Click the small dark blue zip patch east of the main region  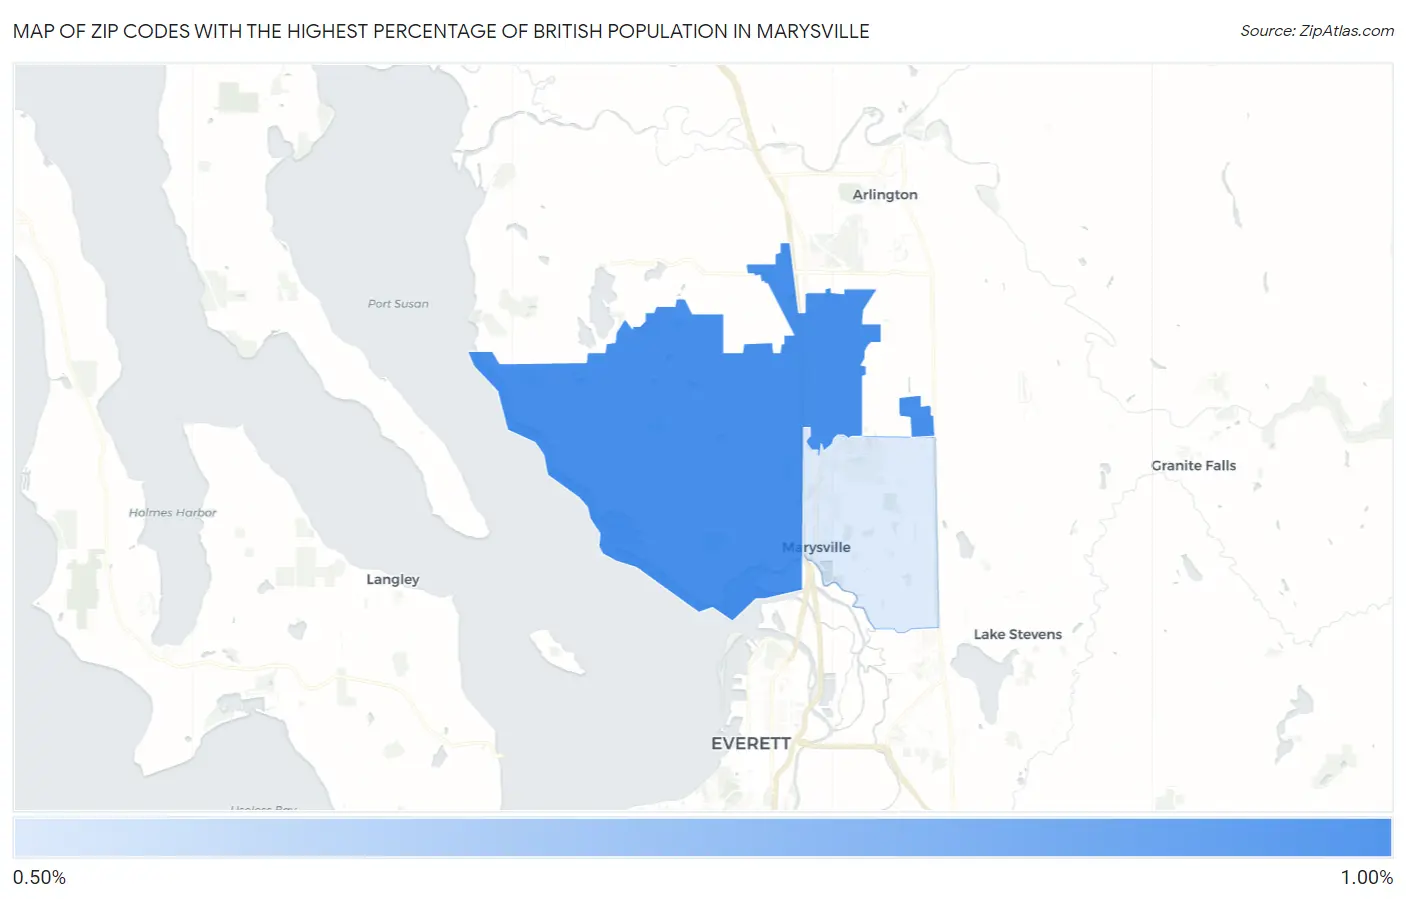917,415
